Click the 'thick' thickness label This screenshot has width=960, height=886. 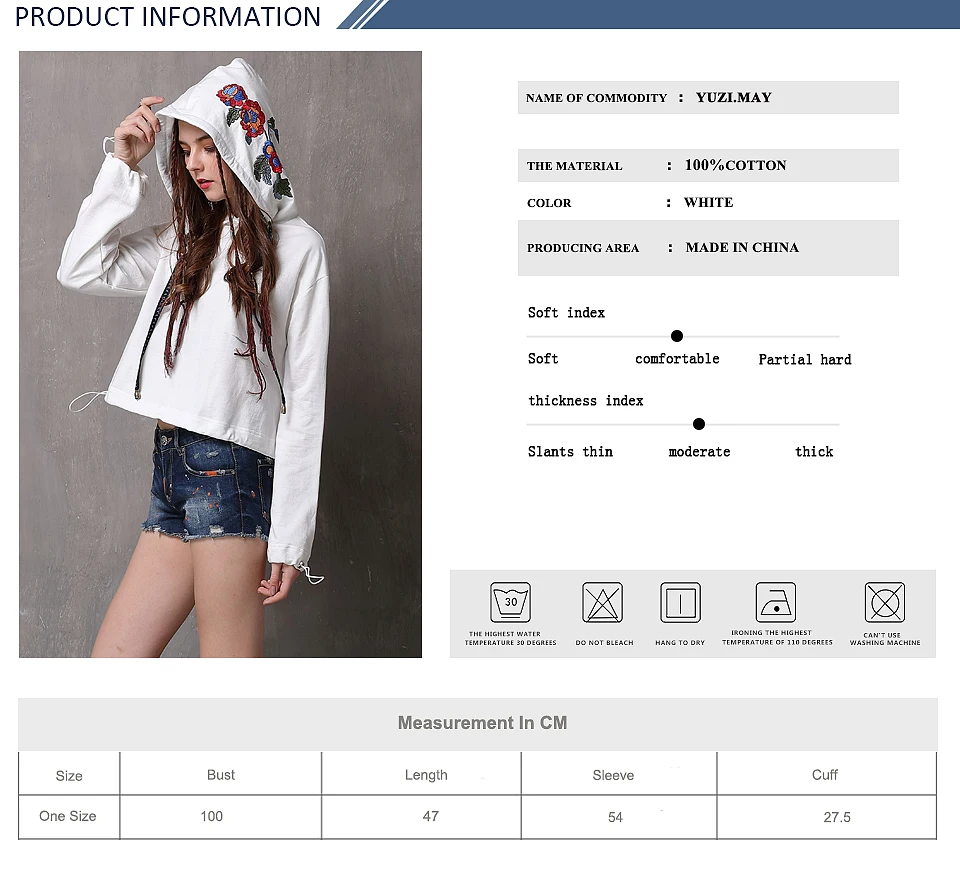814,452
